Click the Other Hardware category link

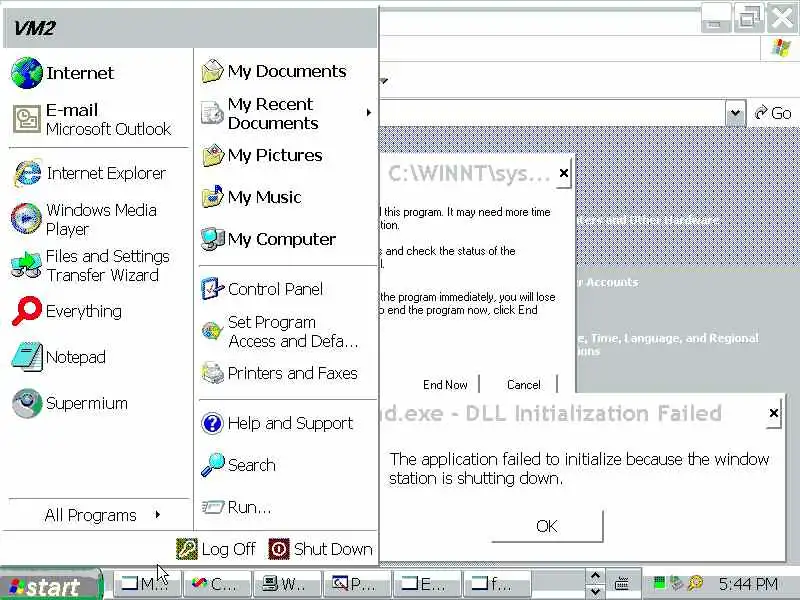(x=649, y=220)
